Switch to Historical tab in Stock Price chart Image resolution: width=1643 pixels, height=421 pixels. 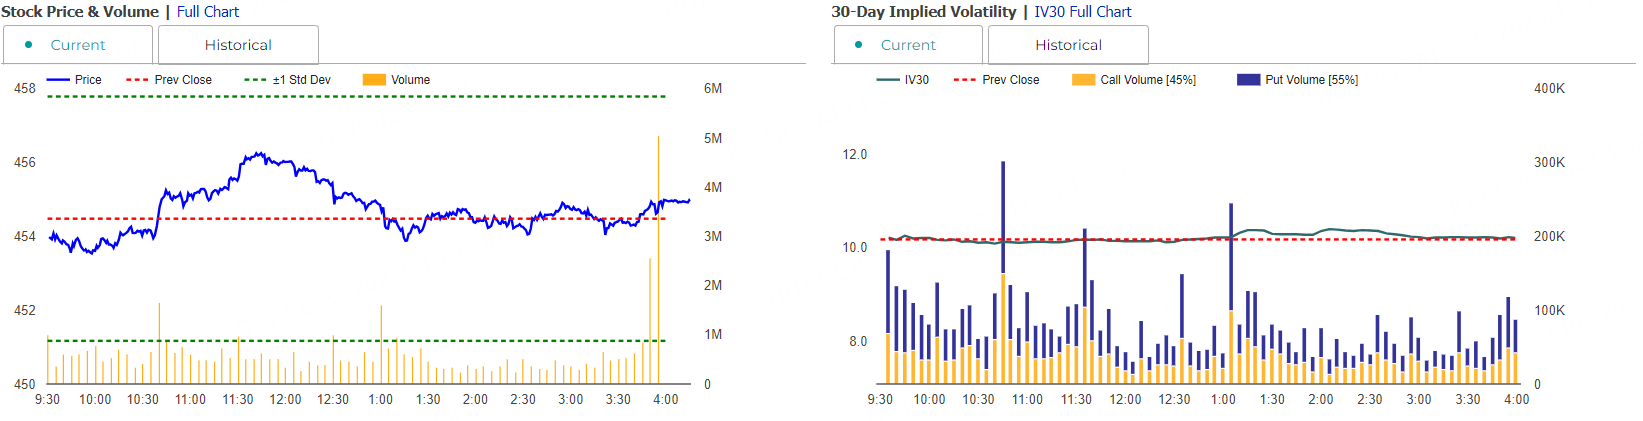(238, 45)
